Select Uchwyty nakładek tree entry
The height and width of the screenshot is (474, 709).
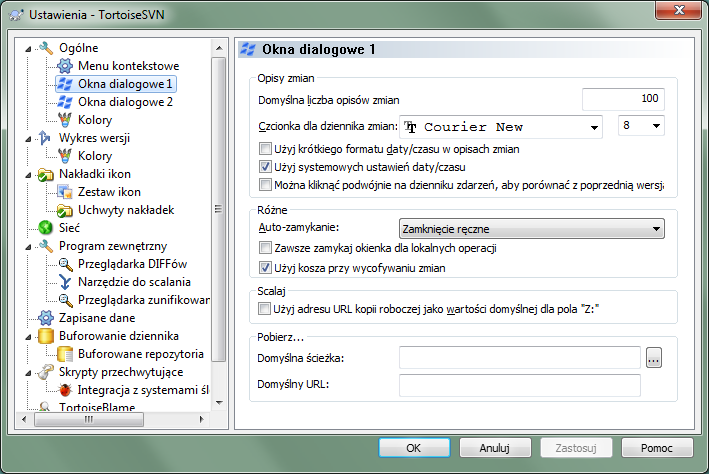tap(126, 210)
